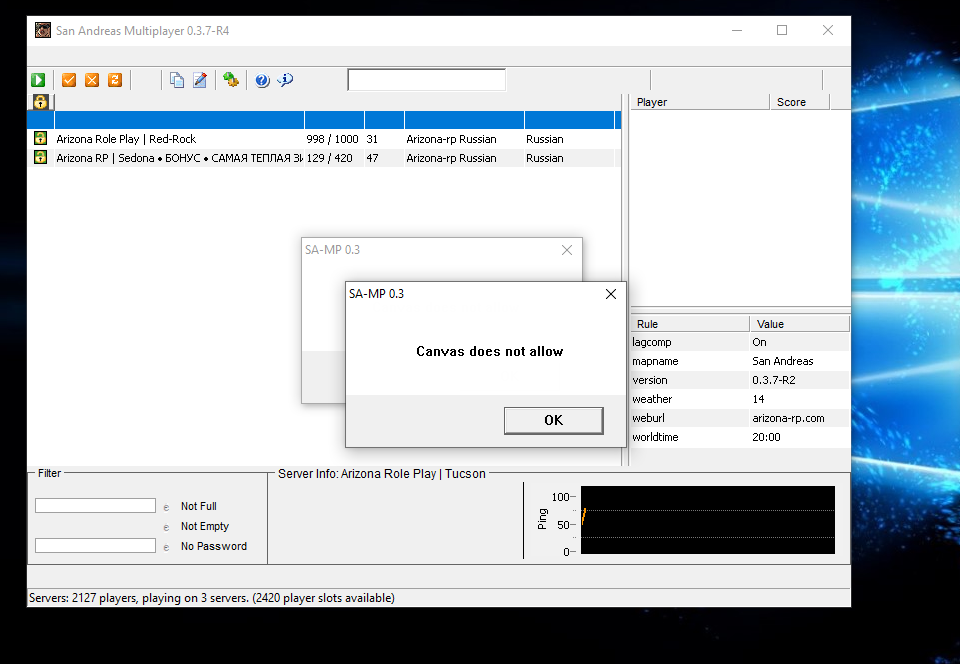The image size is (960, 664).
Task: Click Arizona-rp Russian mode in Red-Rock row
Action: point(451,139)
